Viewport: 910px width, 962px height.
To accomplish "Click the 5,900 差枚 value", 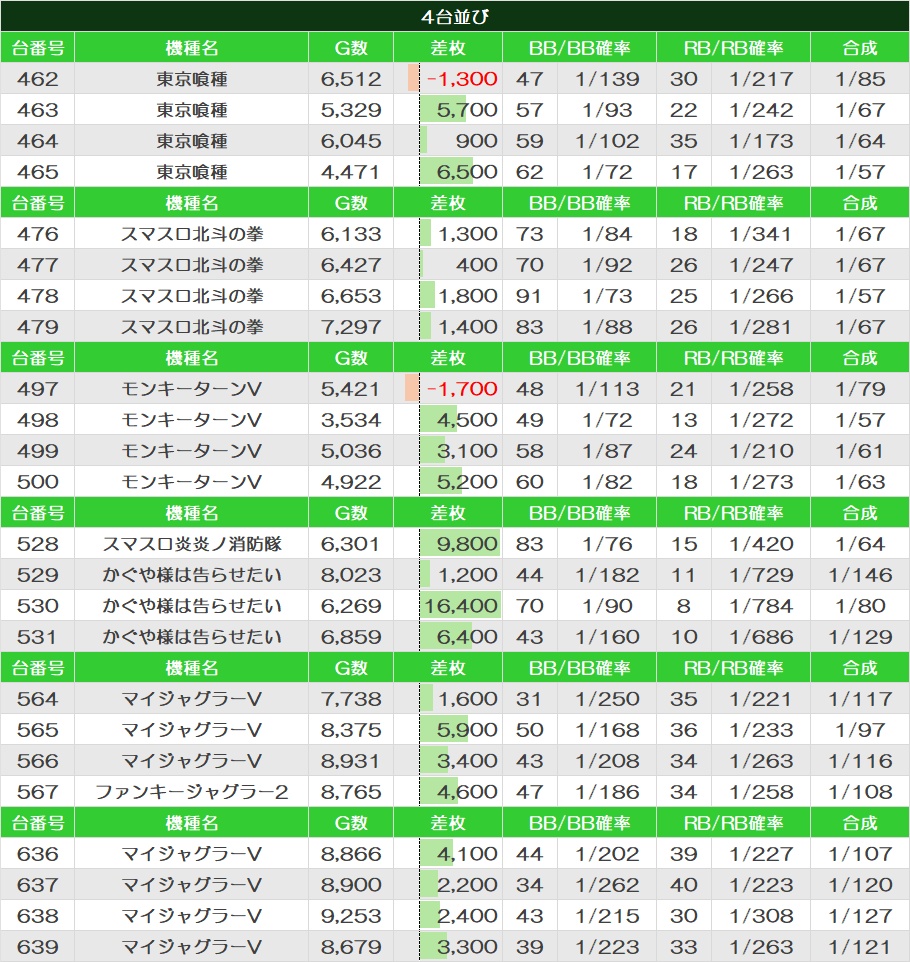I will click(466, 729).
